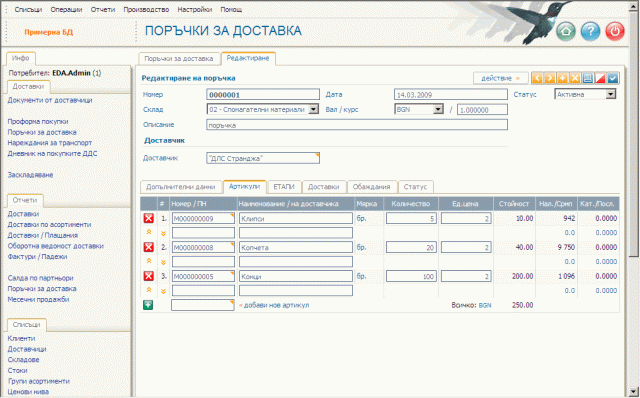Click the vertical scrollbar down arrow
640x398 pixels.
[x=633, y=391]
